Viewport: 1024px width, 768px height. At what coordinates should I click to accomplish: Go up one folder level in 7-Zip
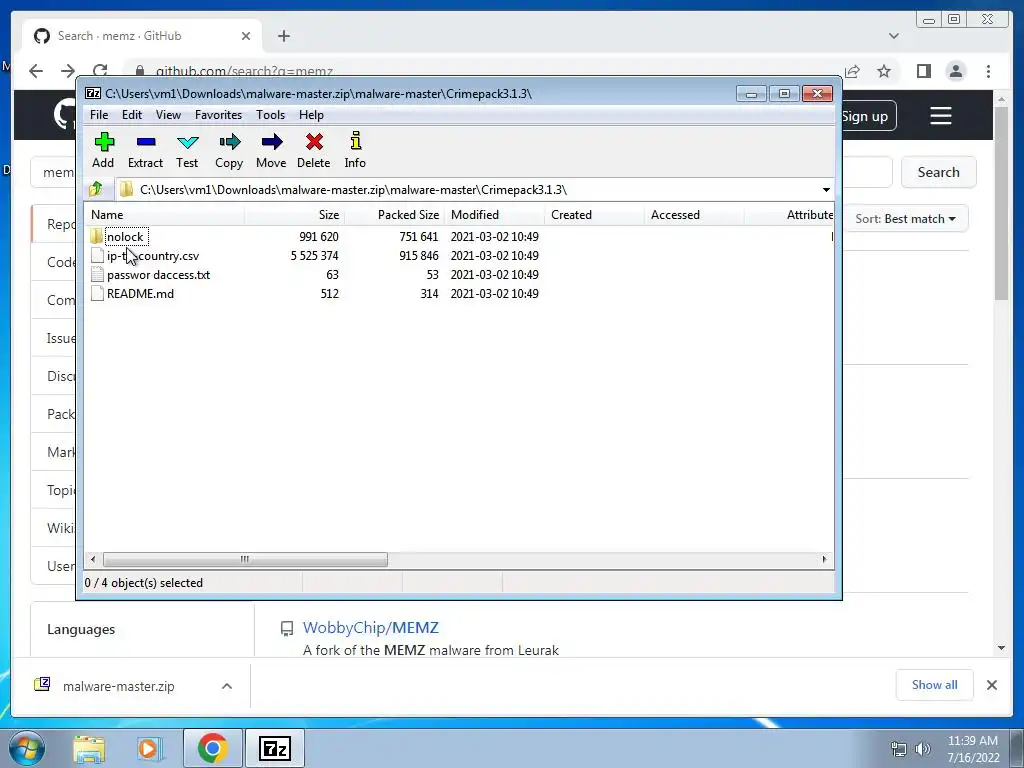click(96, 189)
